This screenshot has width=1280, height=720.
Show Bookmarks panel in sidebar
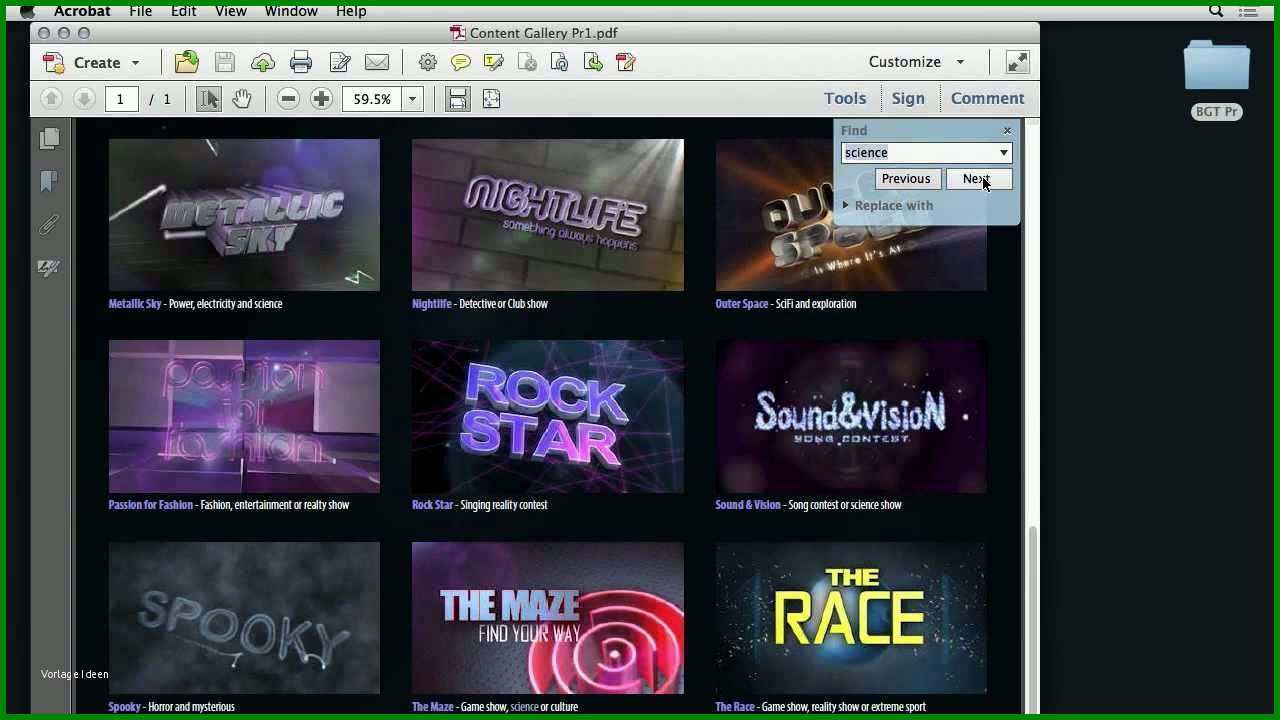tap(49, 181)
